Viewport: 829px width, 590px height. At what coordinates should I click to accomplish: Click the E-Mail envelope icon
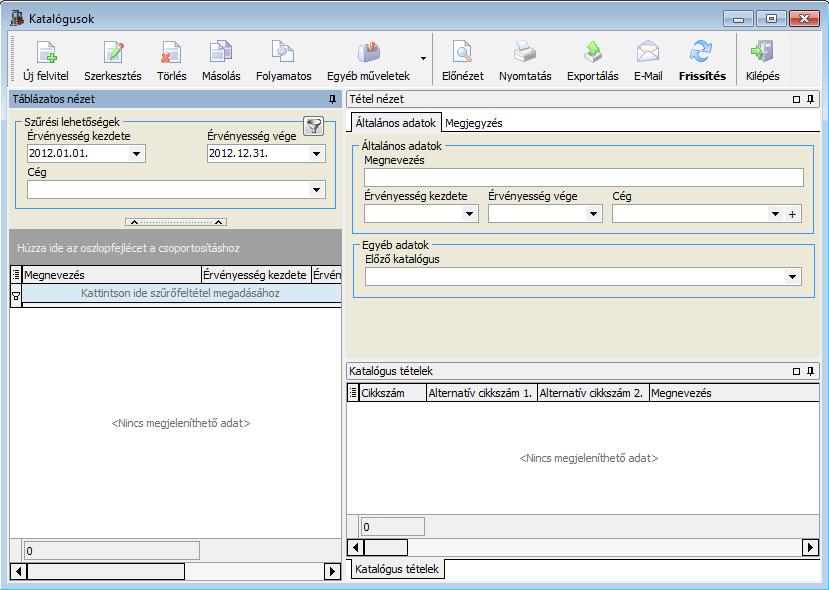click(x=648, y=53)
